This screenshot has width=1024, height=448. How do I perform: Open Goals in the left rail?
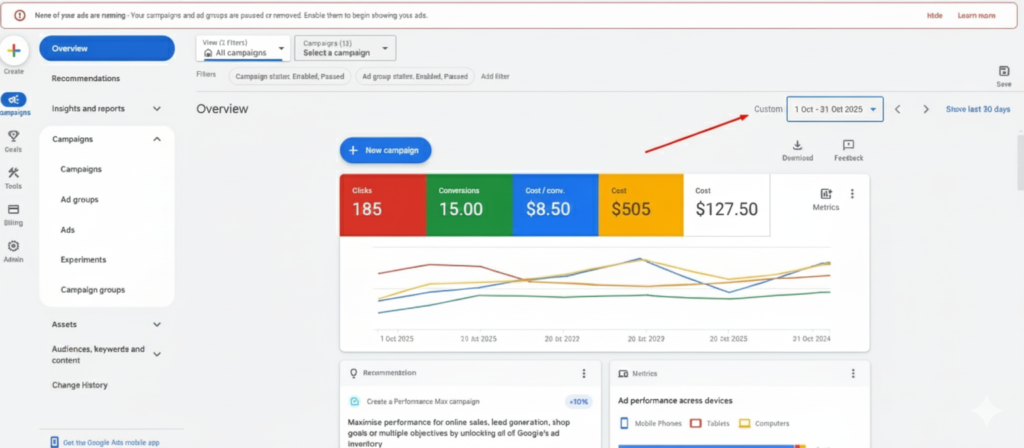[x=14, y=138]
